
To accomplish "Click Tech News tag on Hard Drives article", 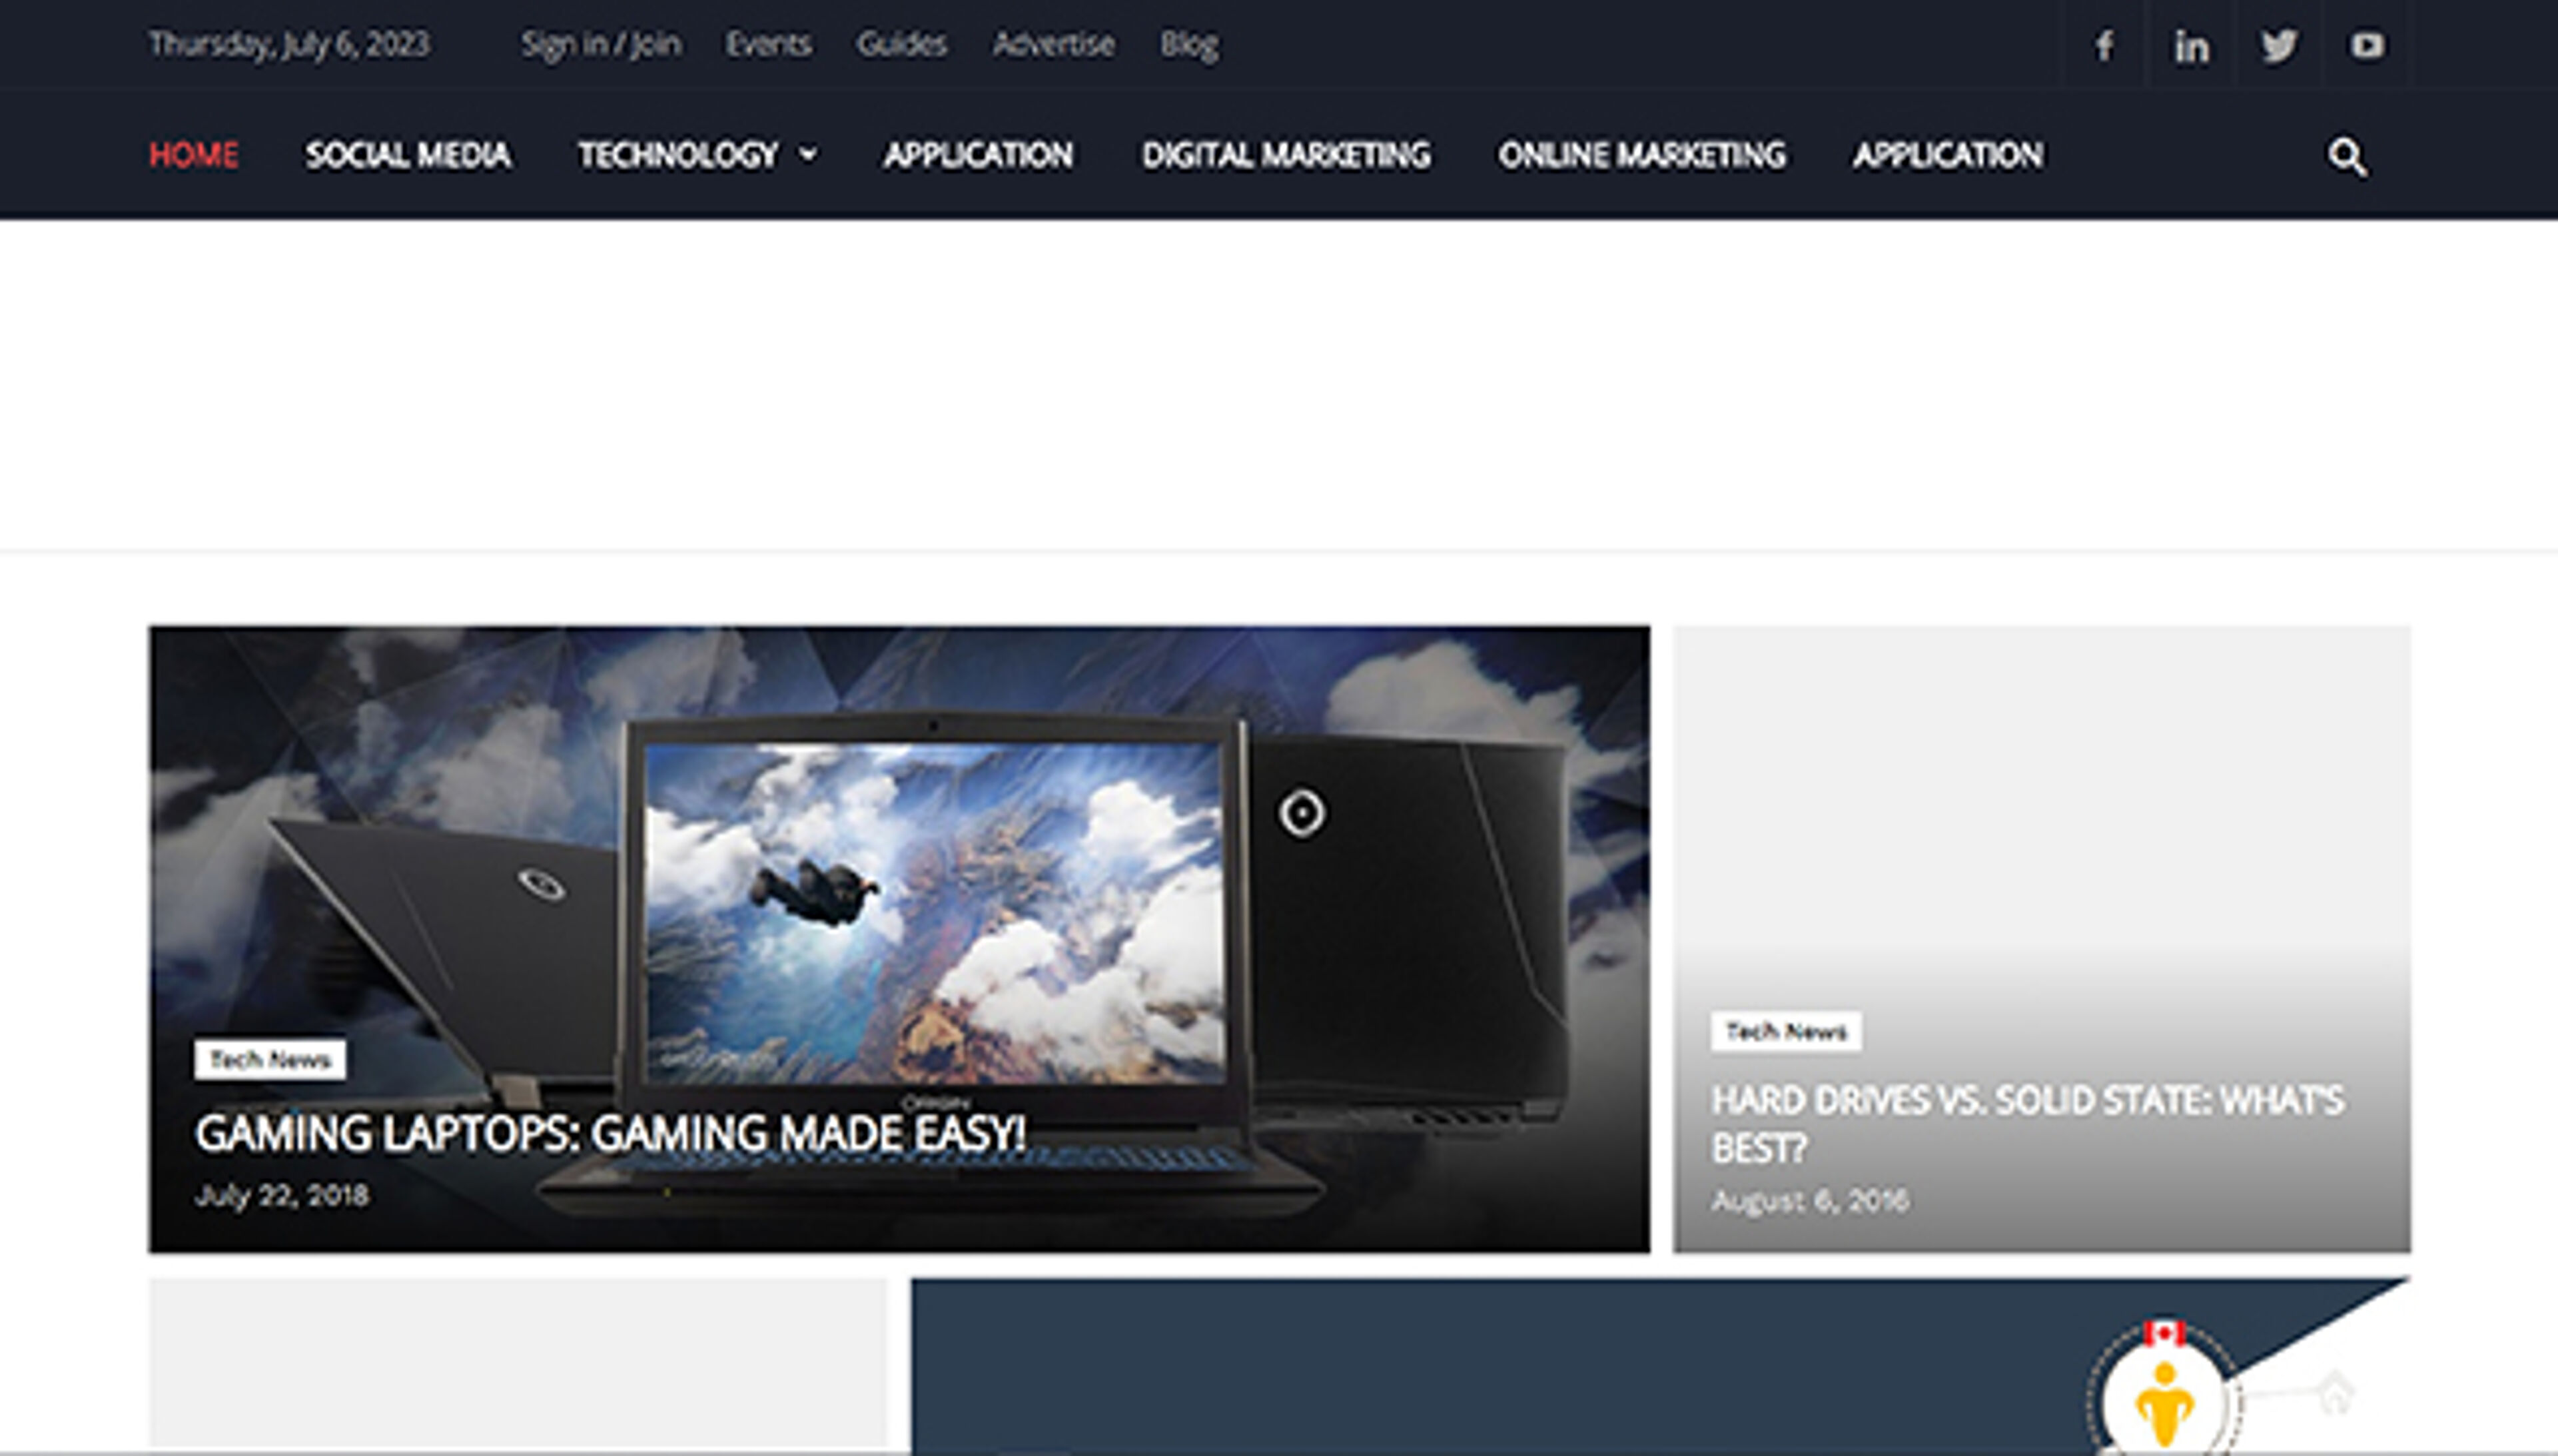I will tap(1785, 1032).
